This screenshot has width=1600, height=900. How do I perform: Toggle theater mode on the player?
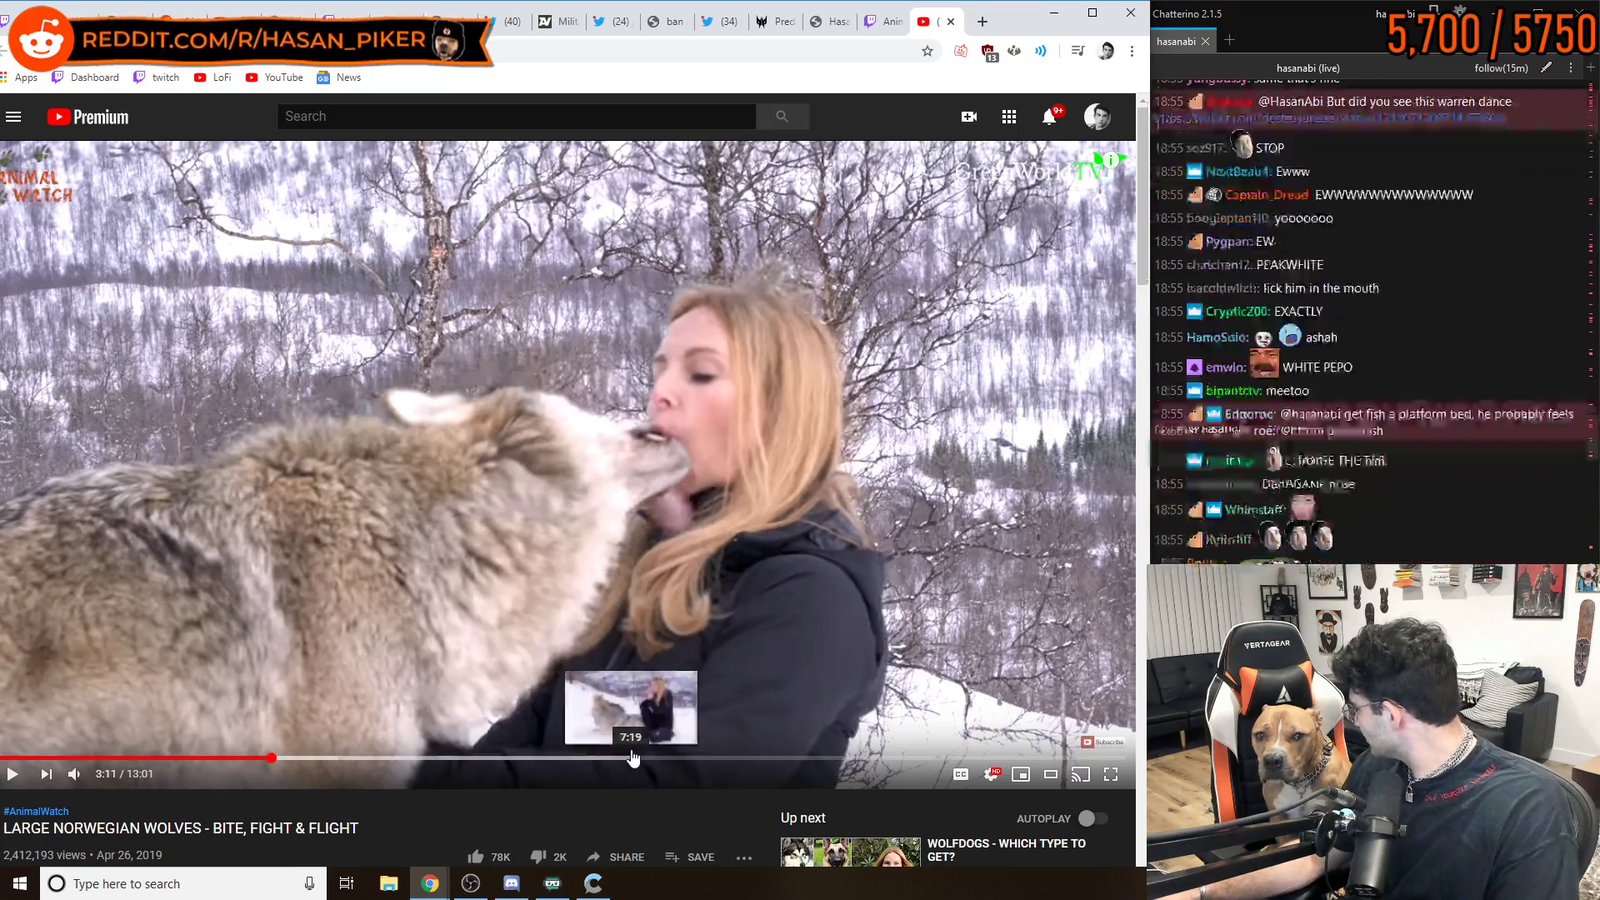coord(1051,774)
